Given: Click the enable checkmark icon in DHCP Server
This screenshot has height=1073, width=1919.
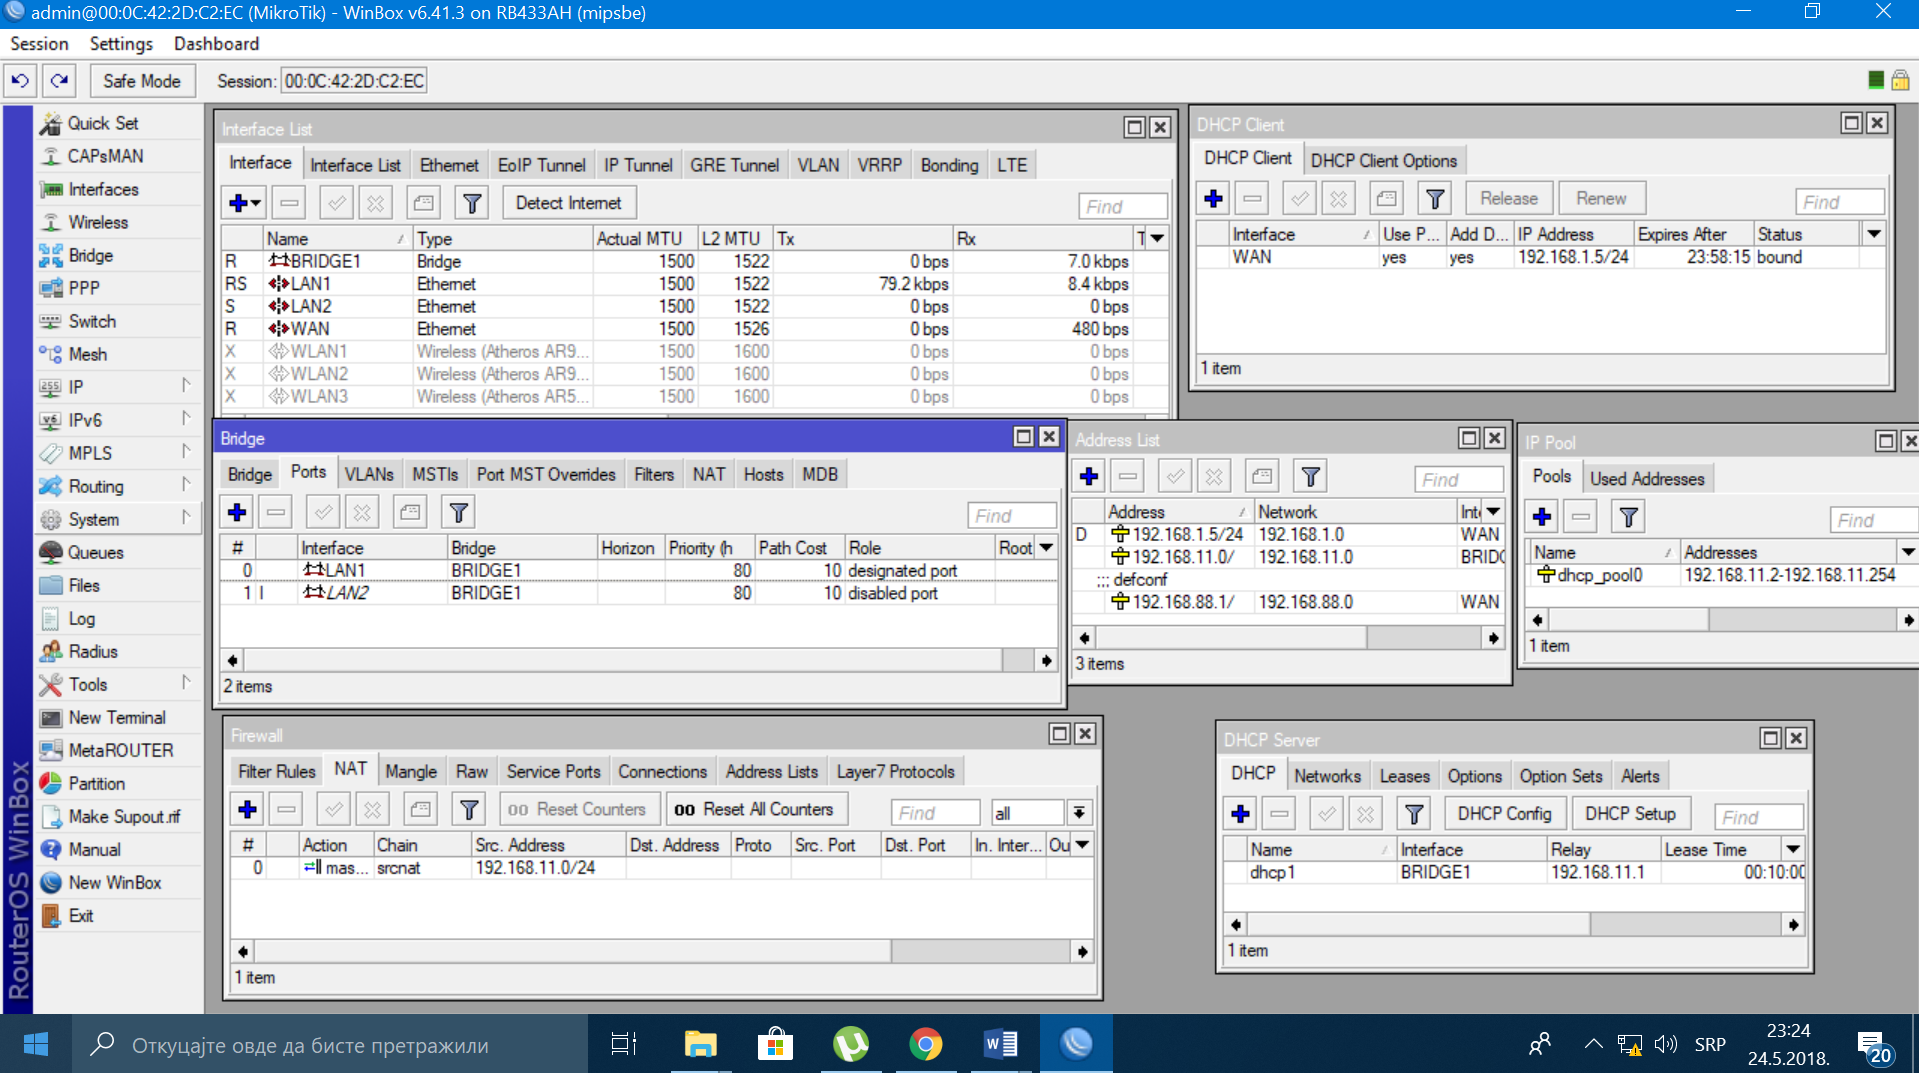Looking at the screenshot, I should [1326, 814].
